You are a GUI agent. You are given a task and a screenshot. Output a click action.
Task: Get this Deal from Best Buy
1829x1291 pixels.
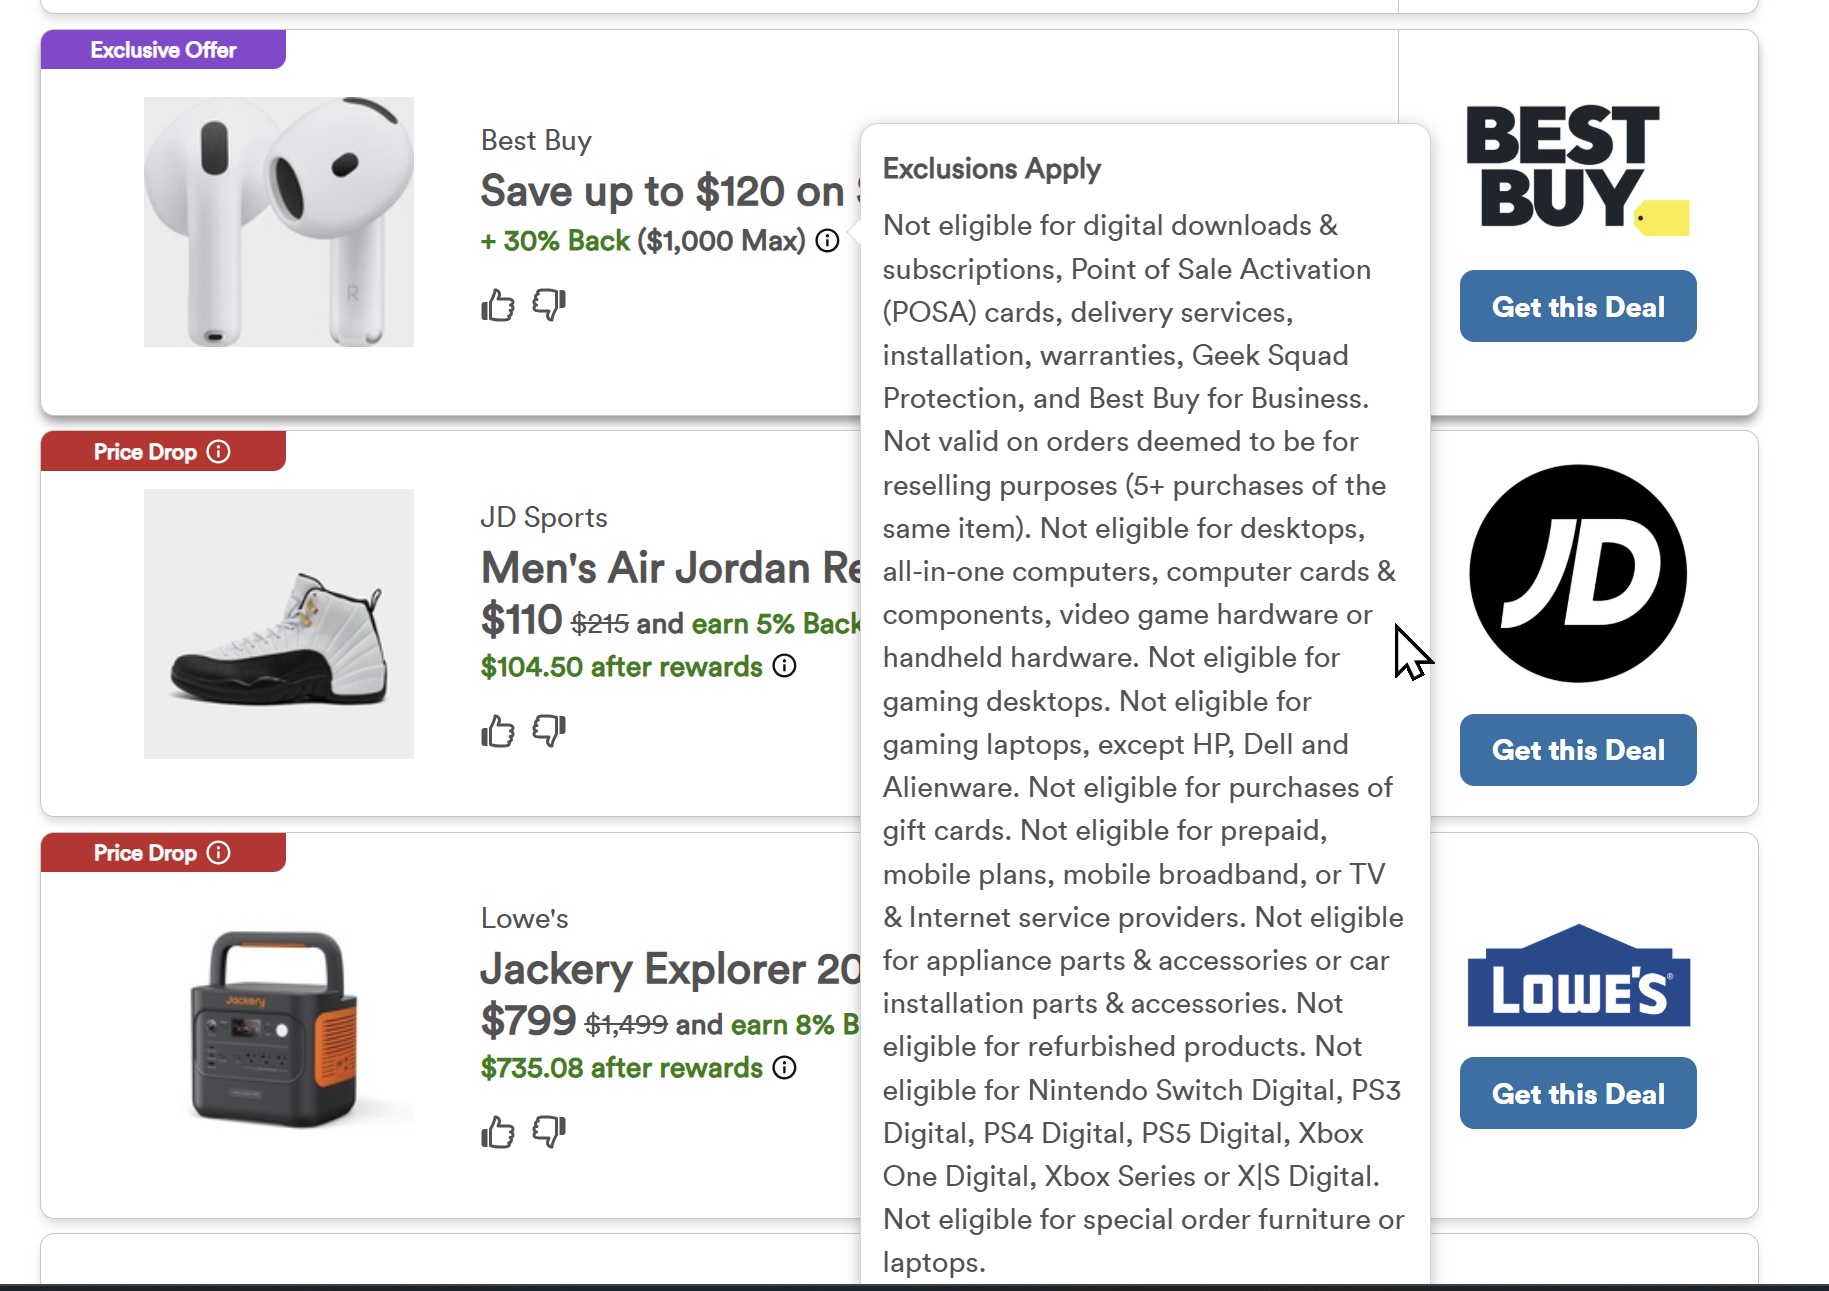pyautogui.click(x=1577, y=307)
